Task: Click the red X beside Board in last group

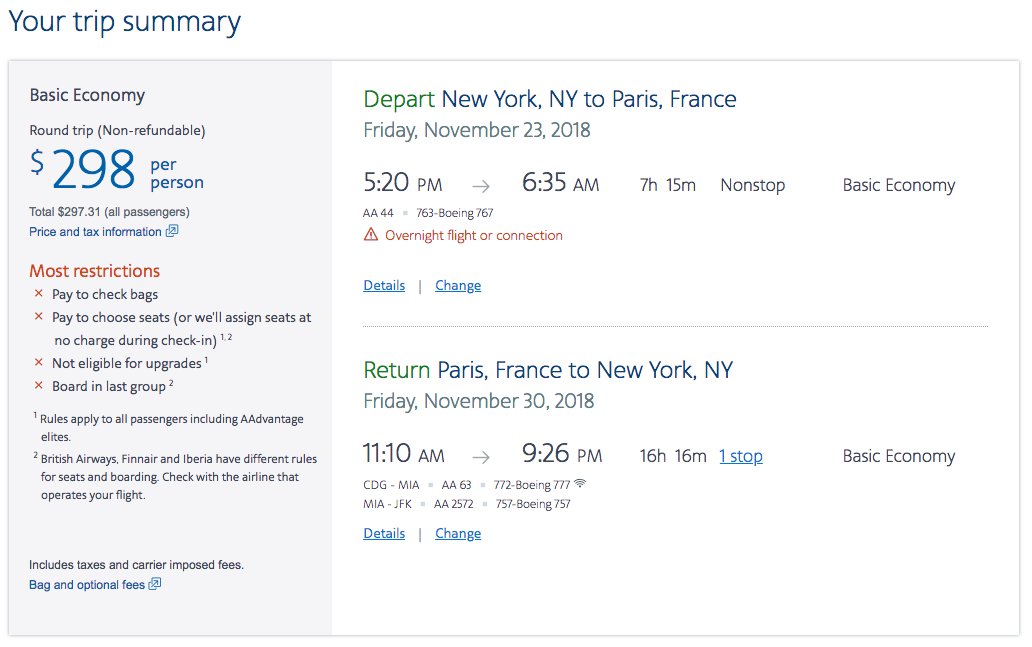Action: coord(39,386)
